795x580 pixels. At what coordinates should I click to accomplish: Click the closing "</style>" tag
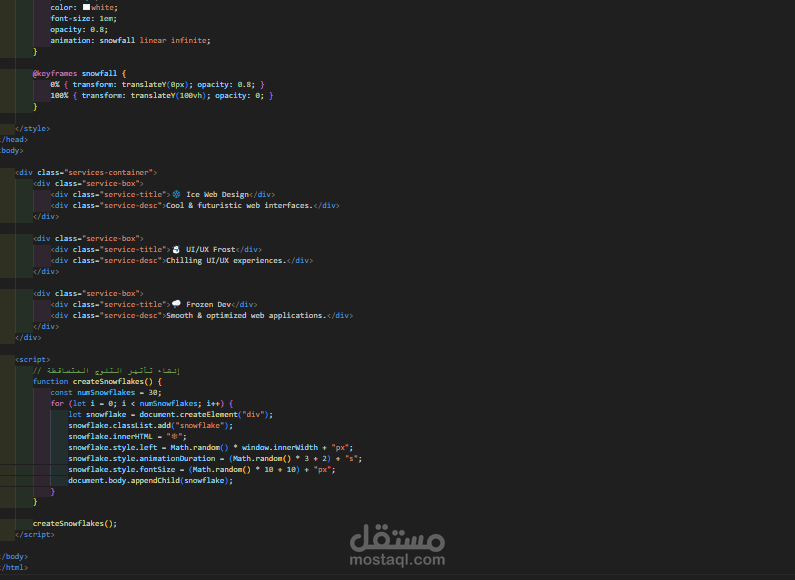pyautogui.click(x=32, y=129)
